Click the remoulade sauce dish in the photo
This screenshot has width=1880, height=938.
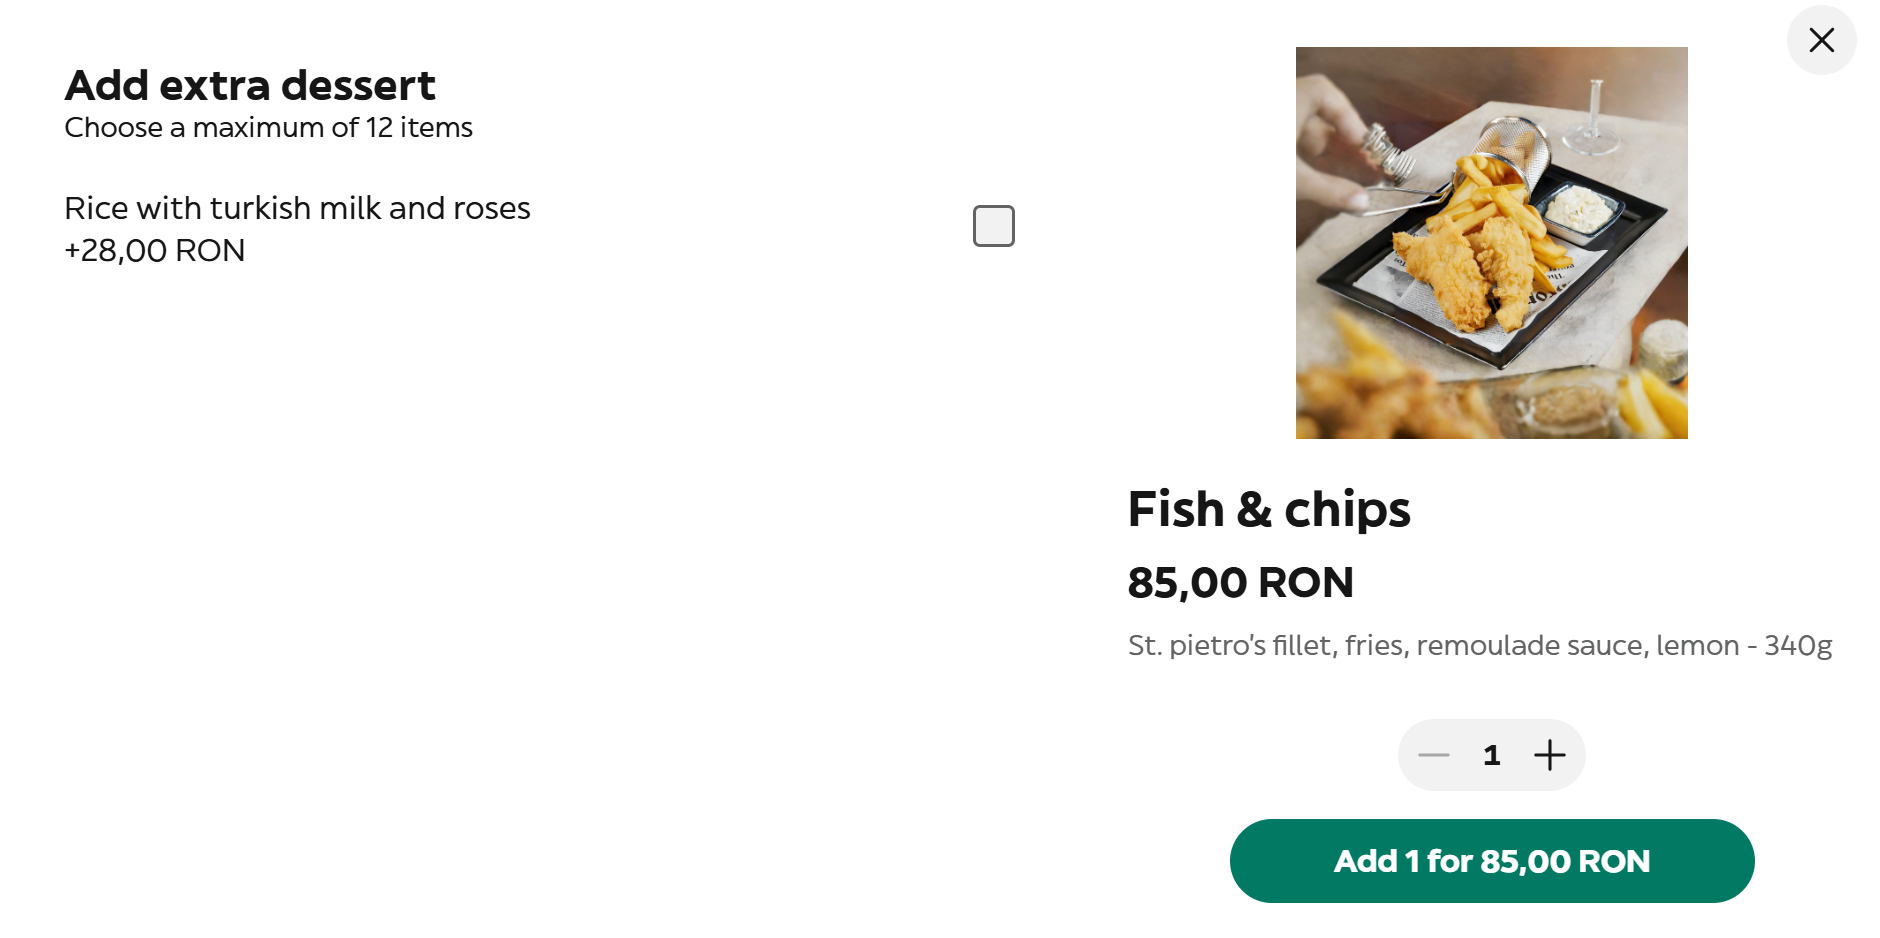tap(1580, 208)
